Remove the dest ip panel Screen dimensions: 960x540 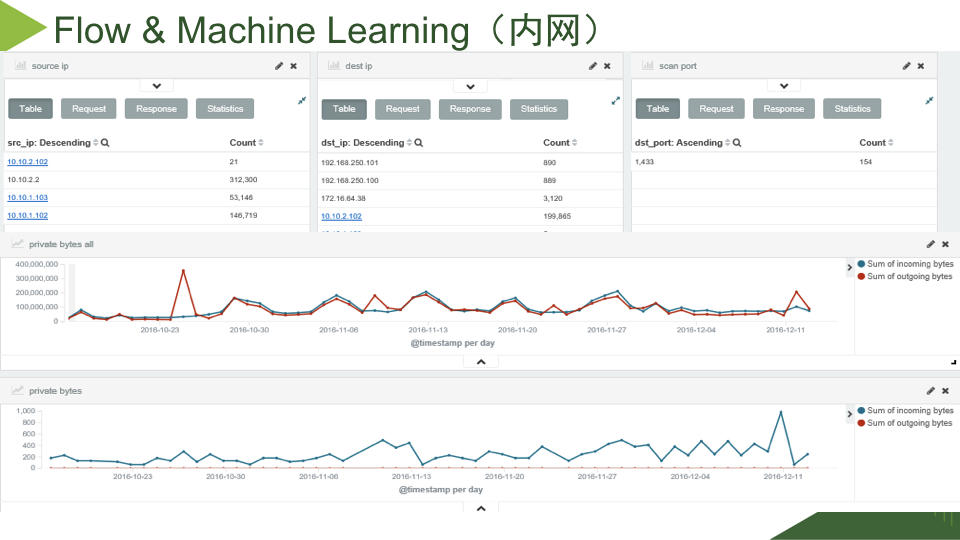point(607,66)
